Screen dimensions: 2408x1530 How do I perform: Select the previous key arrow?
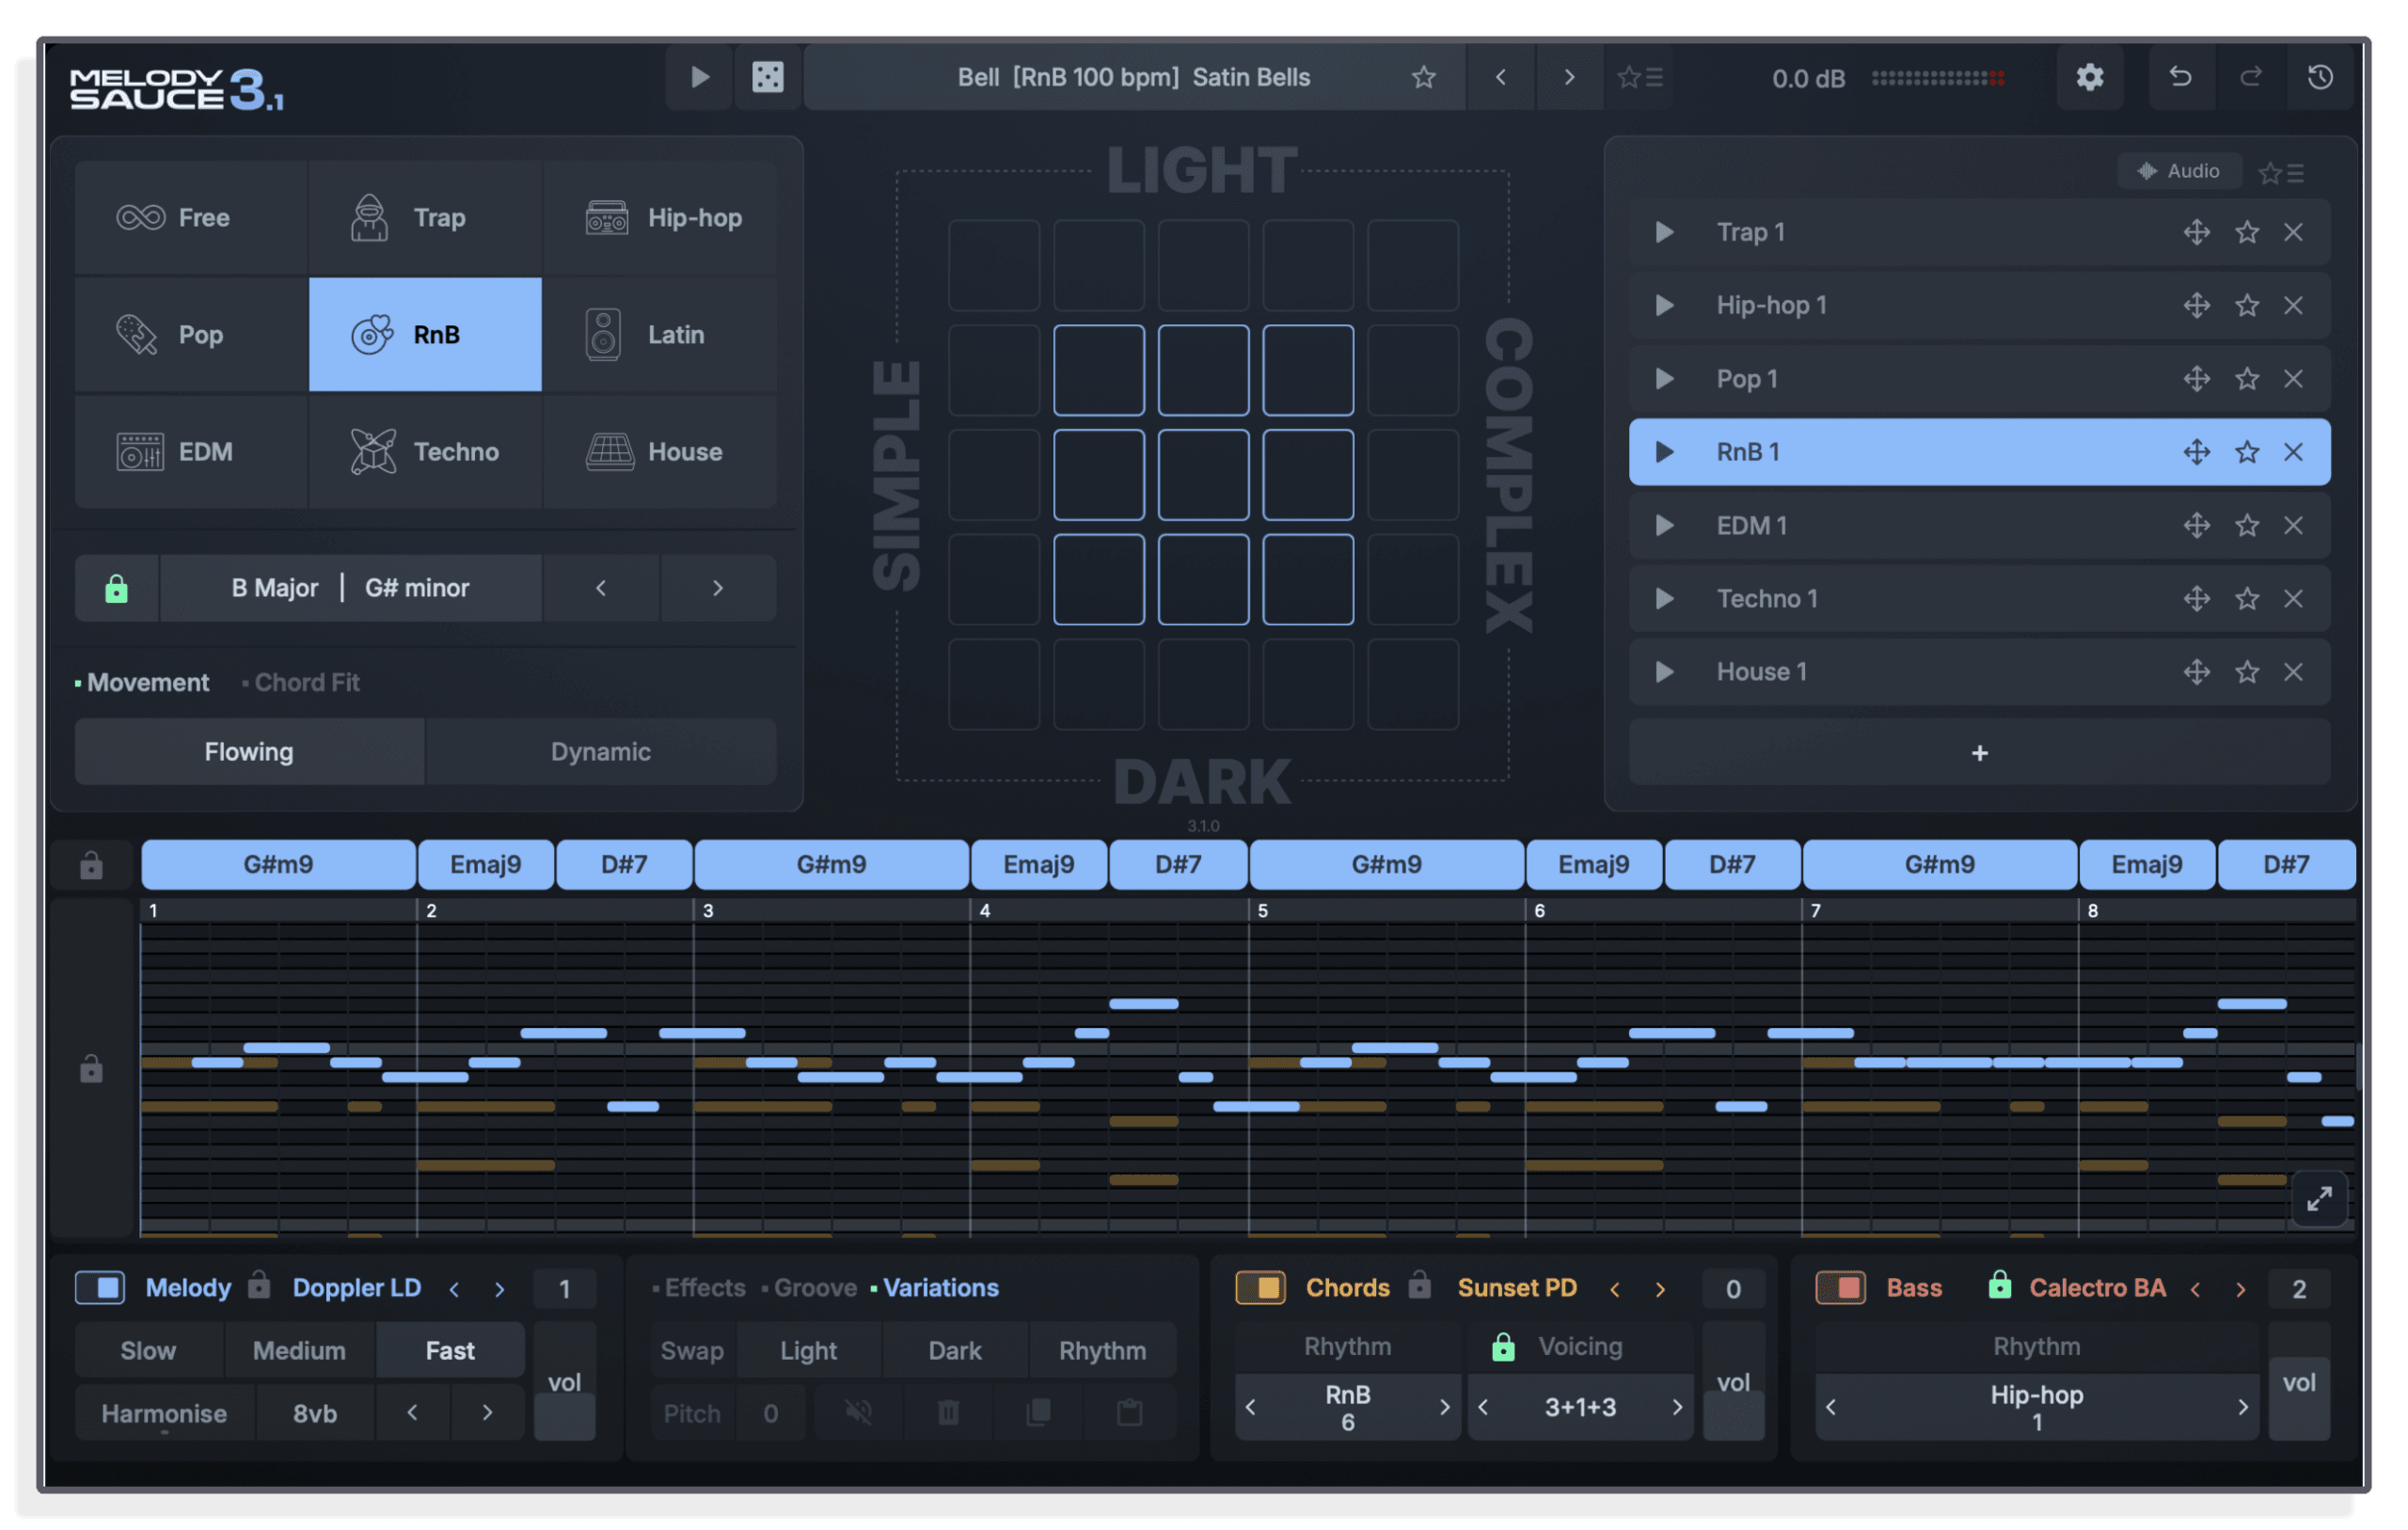pos(600,588)
